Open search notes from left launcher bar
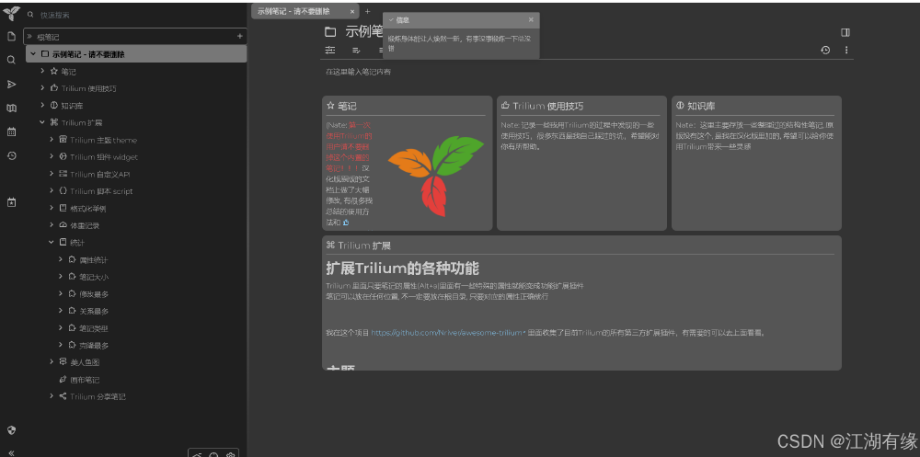The width and height of the screenshot is (920, 457). click(x=11, y=60)
